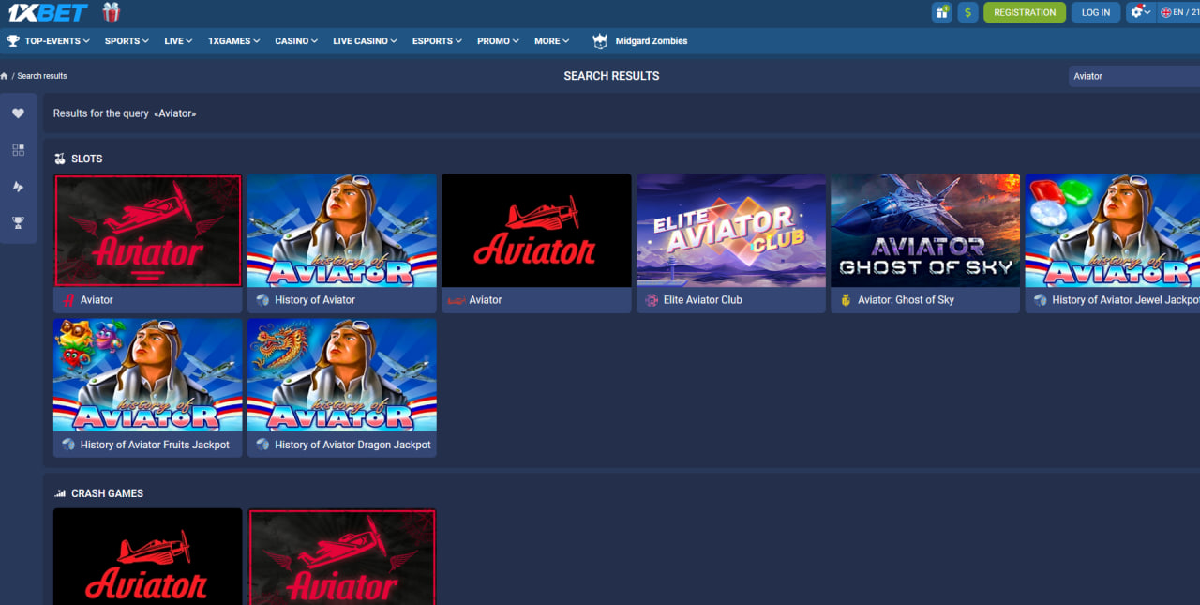Open black Aviator thumbnail under Crash Games
This screenshot has height=605, width=1200.
tap(148, 556)
